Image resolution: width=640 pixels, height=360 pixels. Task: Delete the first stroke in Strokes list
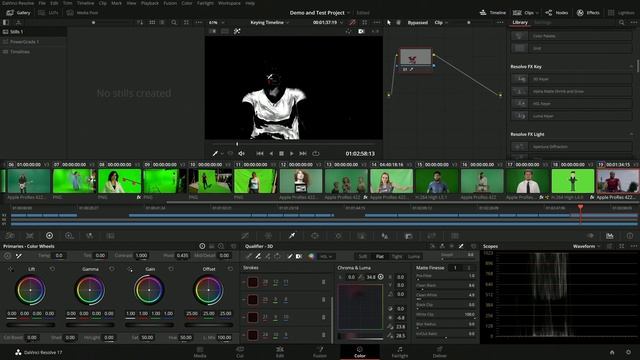click(x=324, y=282)
